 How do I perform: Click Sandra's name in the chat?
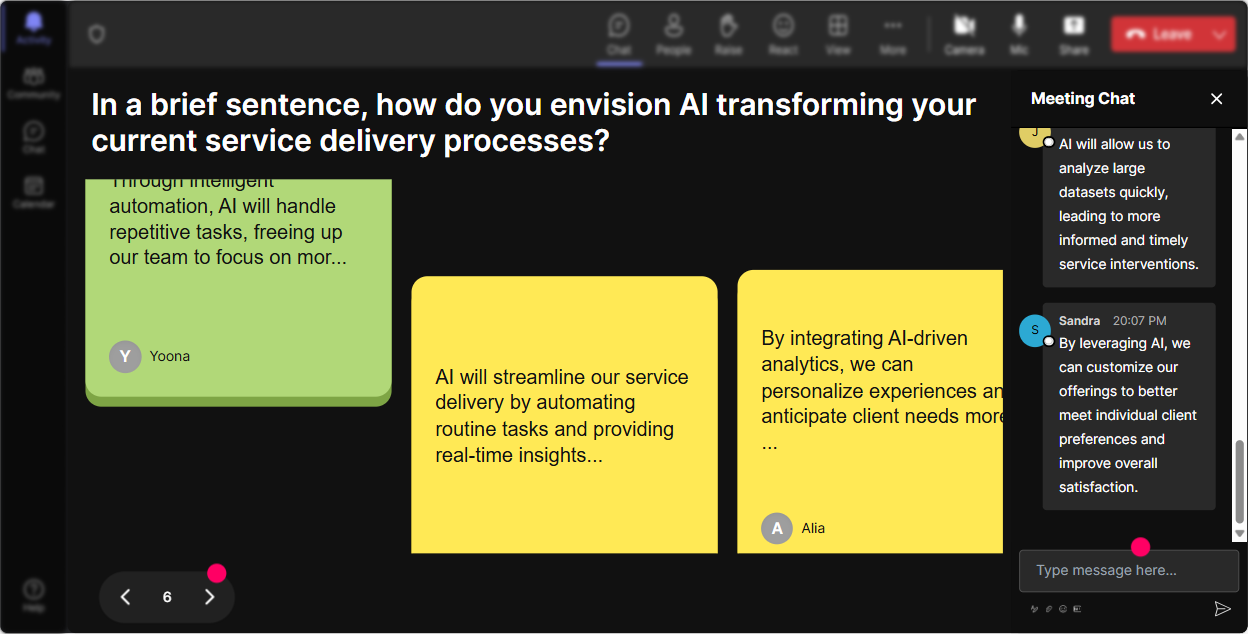click(x=1079, y=321)
